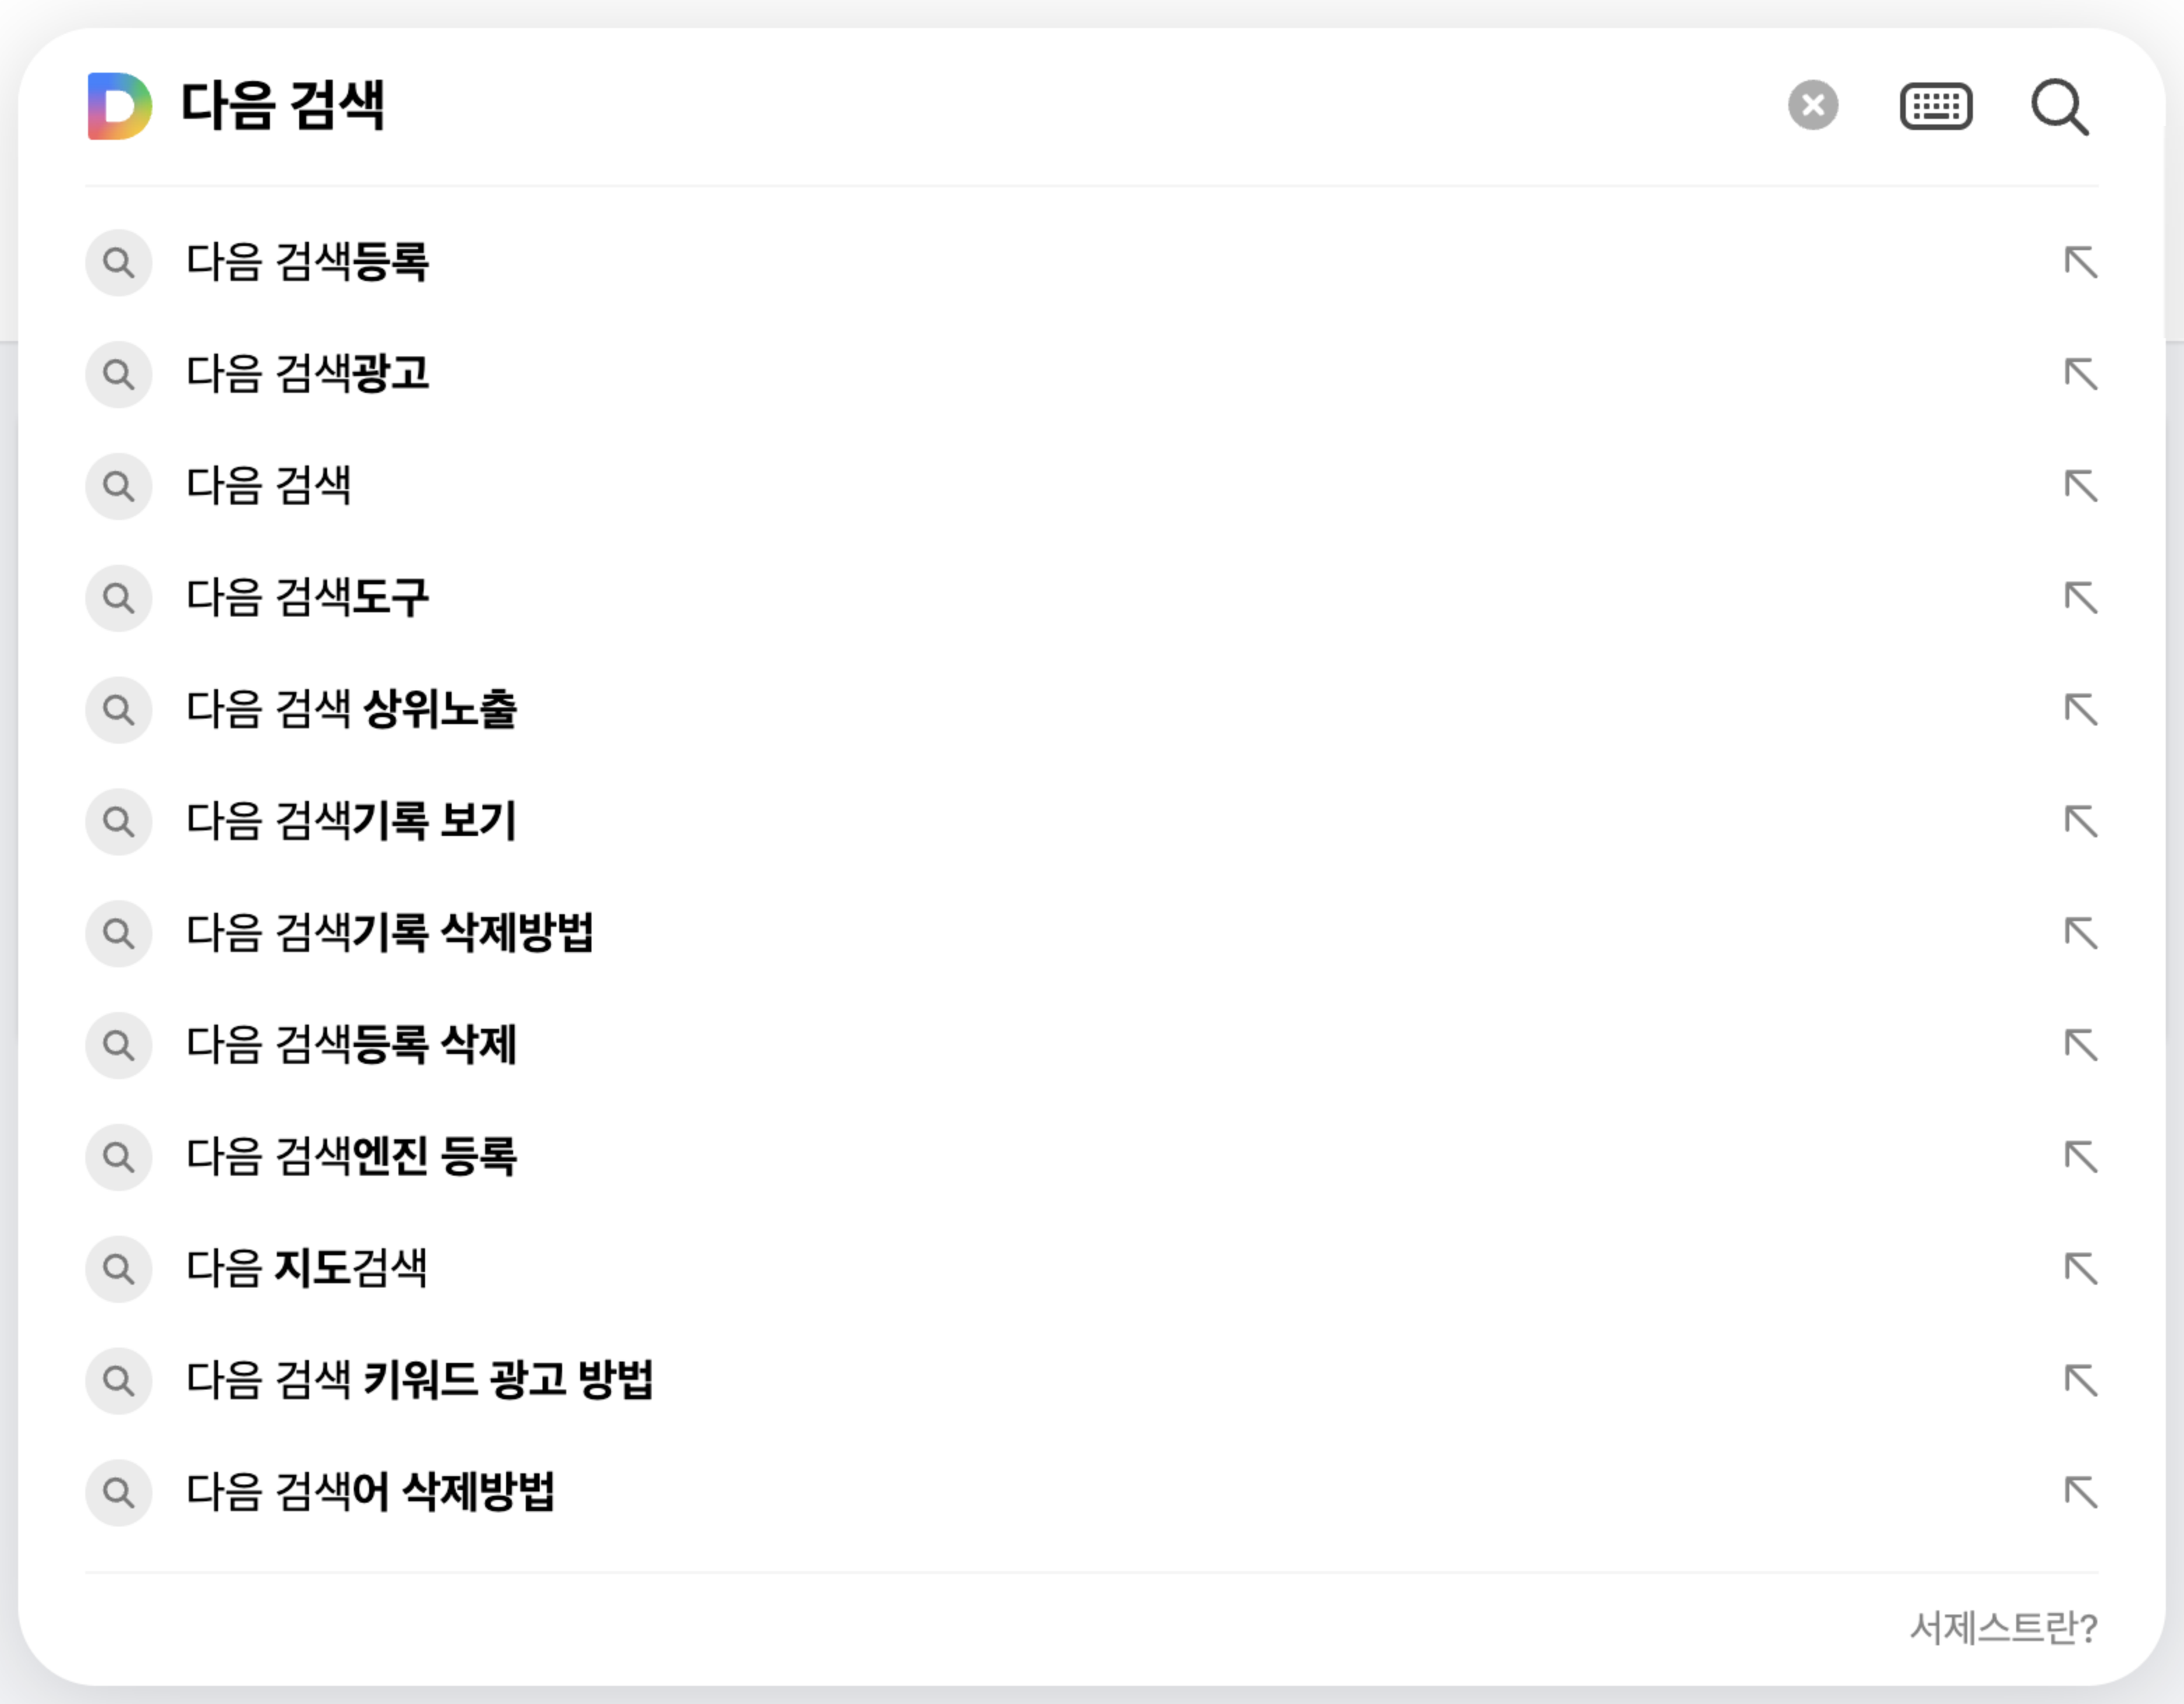Click the Daum logo icon
The width and height of the screenshot is (2184, 1704).
pos(120,106)
